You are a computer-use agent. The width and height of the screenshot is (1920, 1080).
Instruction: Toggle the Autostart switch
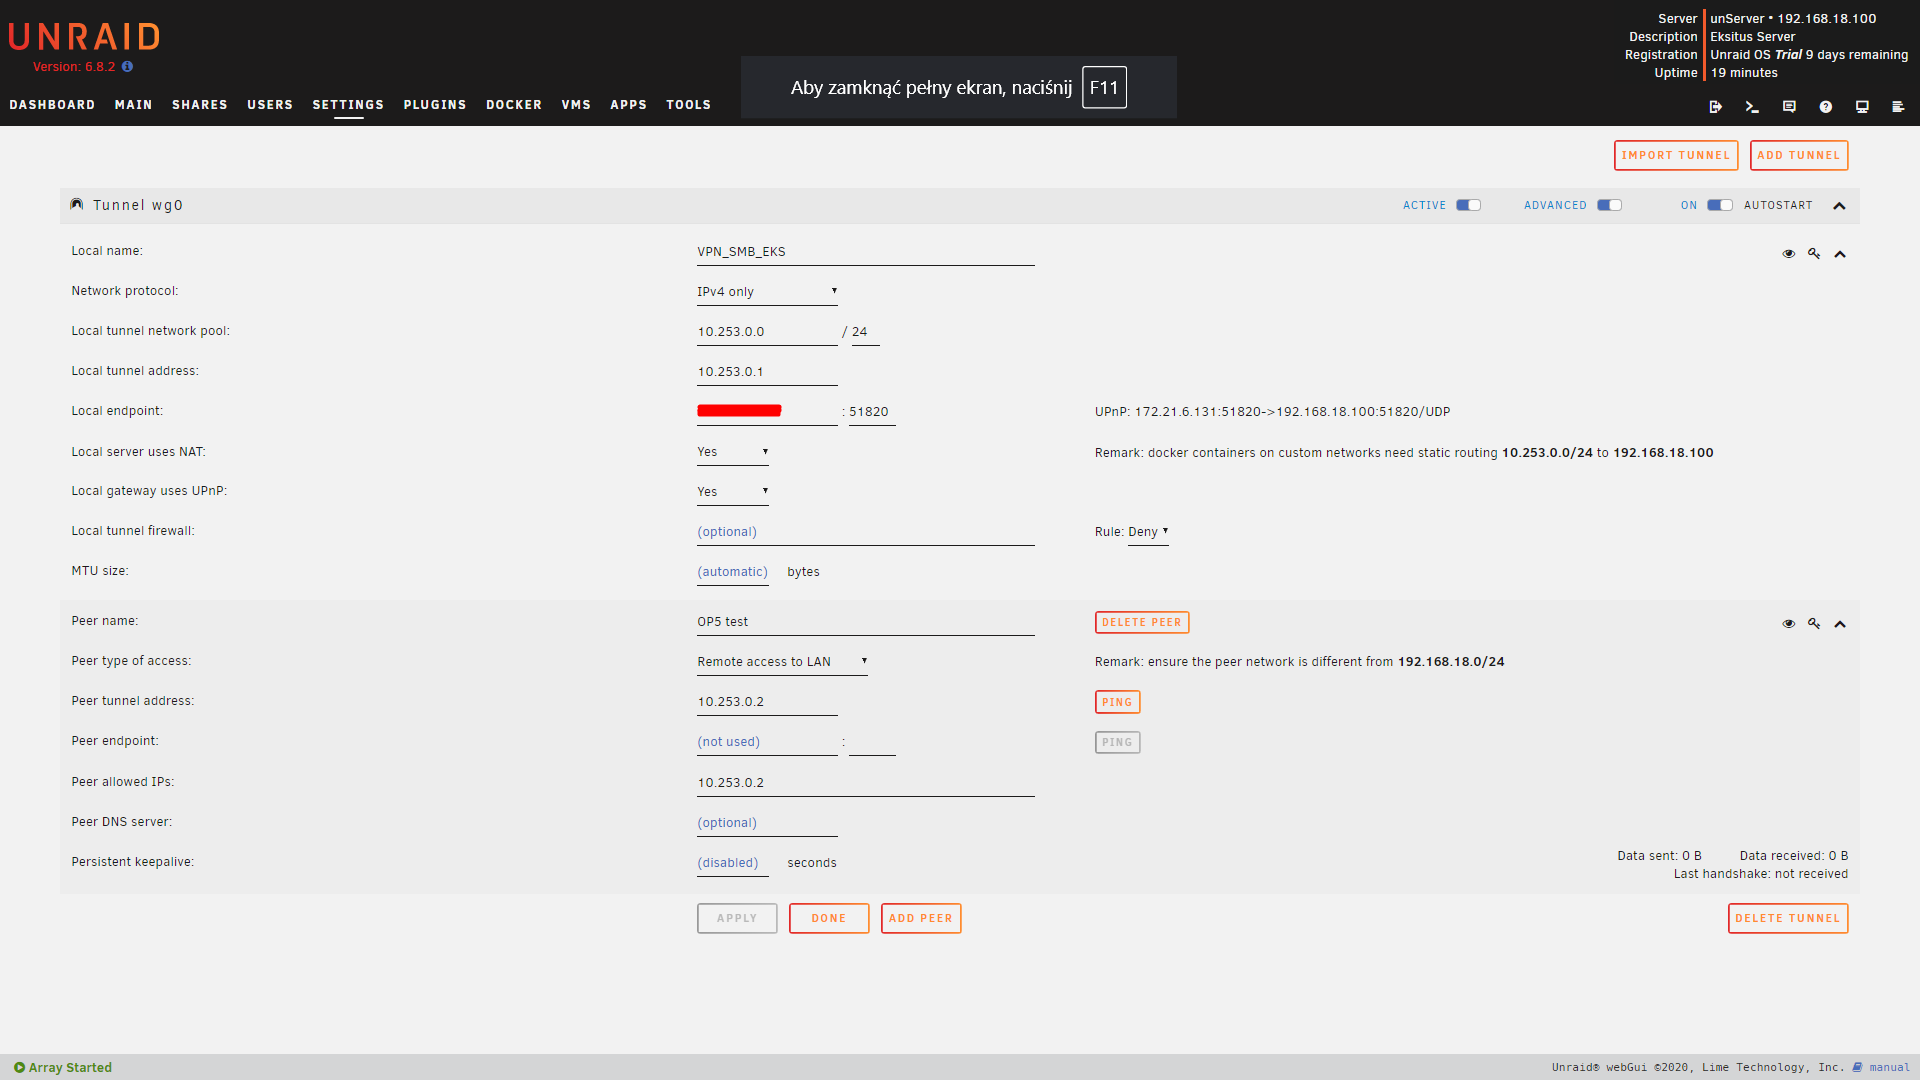click(1720, 205)
